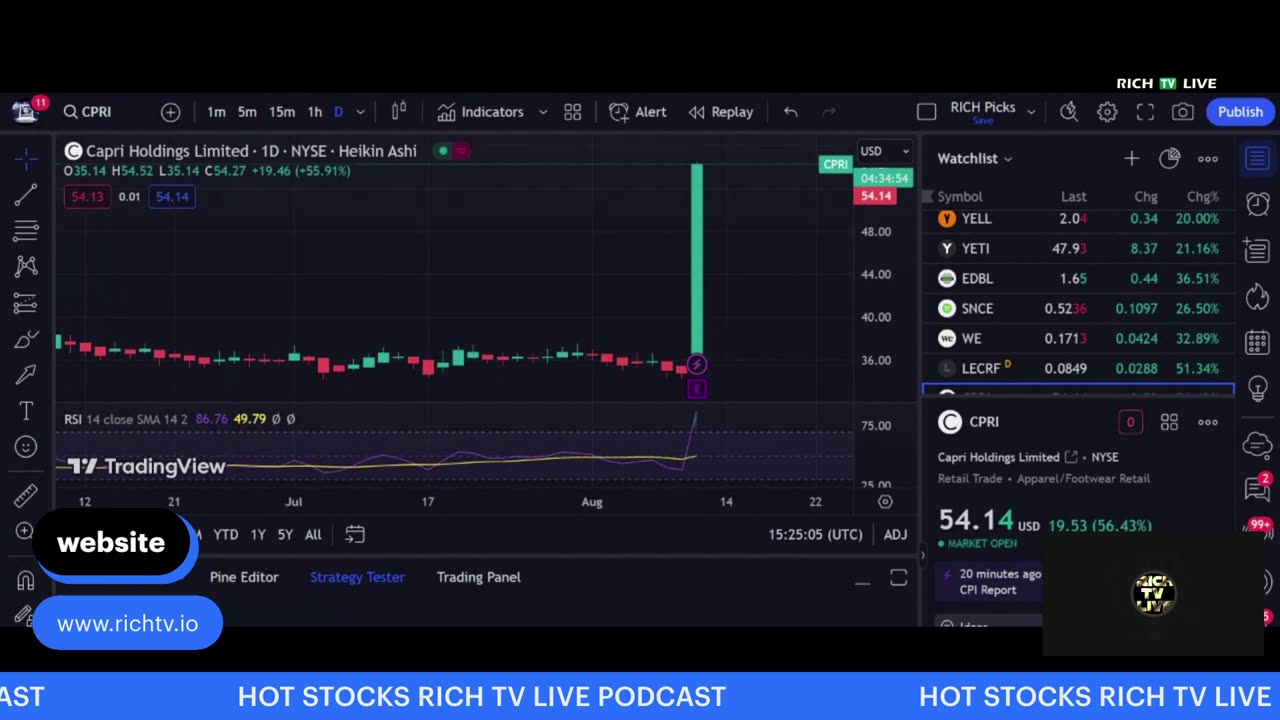
Task: Open the Strategy Tester tab
Action: click(x=357, y=577)
